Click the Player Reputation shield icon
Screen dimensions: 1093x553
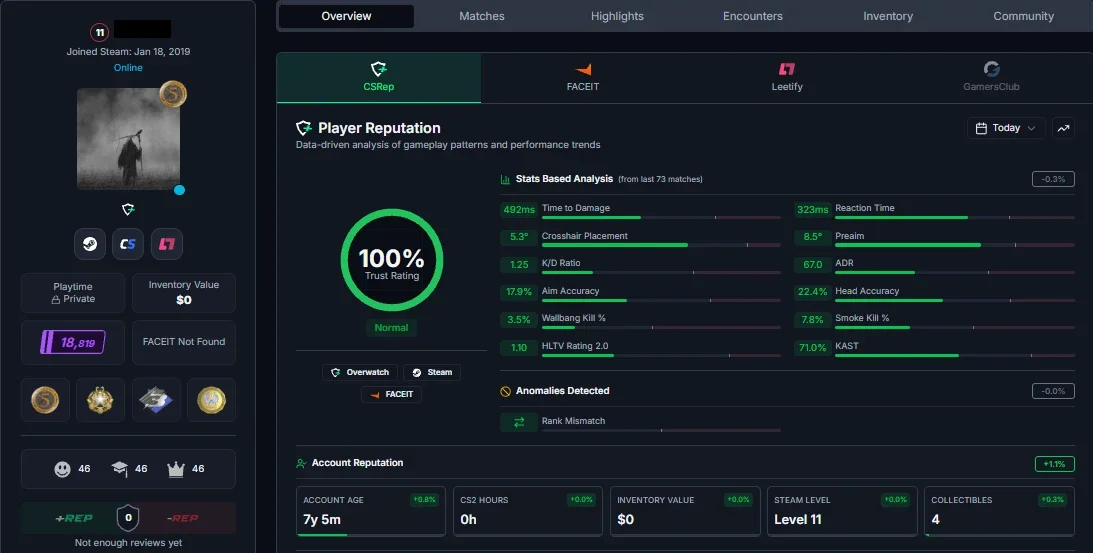click(303, 128)
